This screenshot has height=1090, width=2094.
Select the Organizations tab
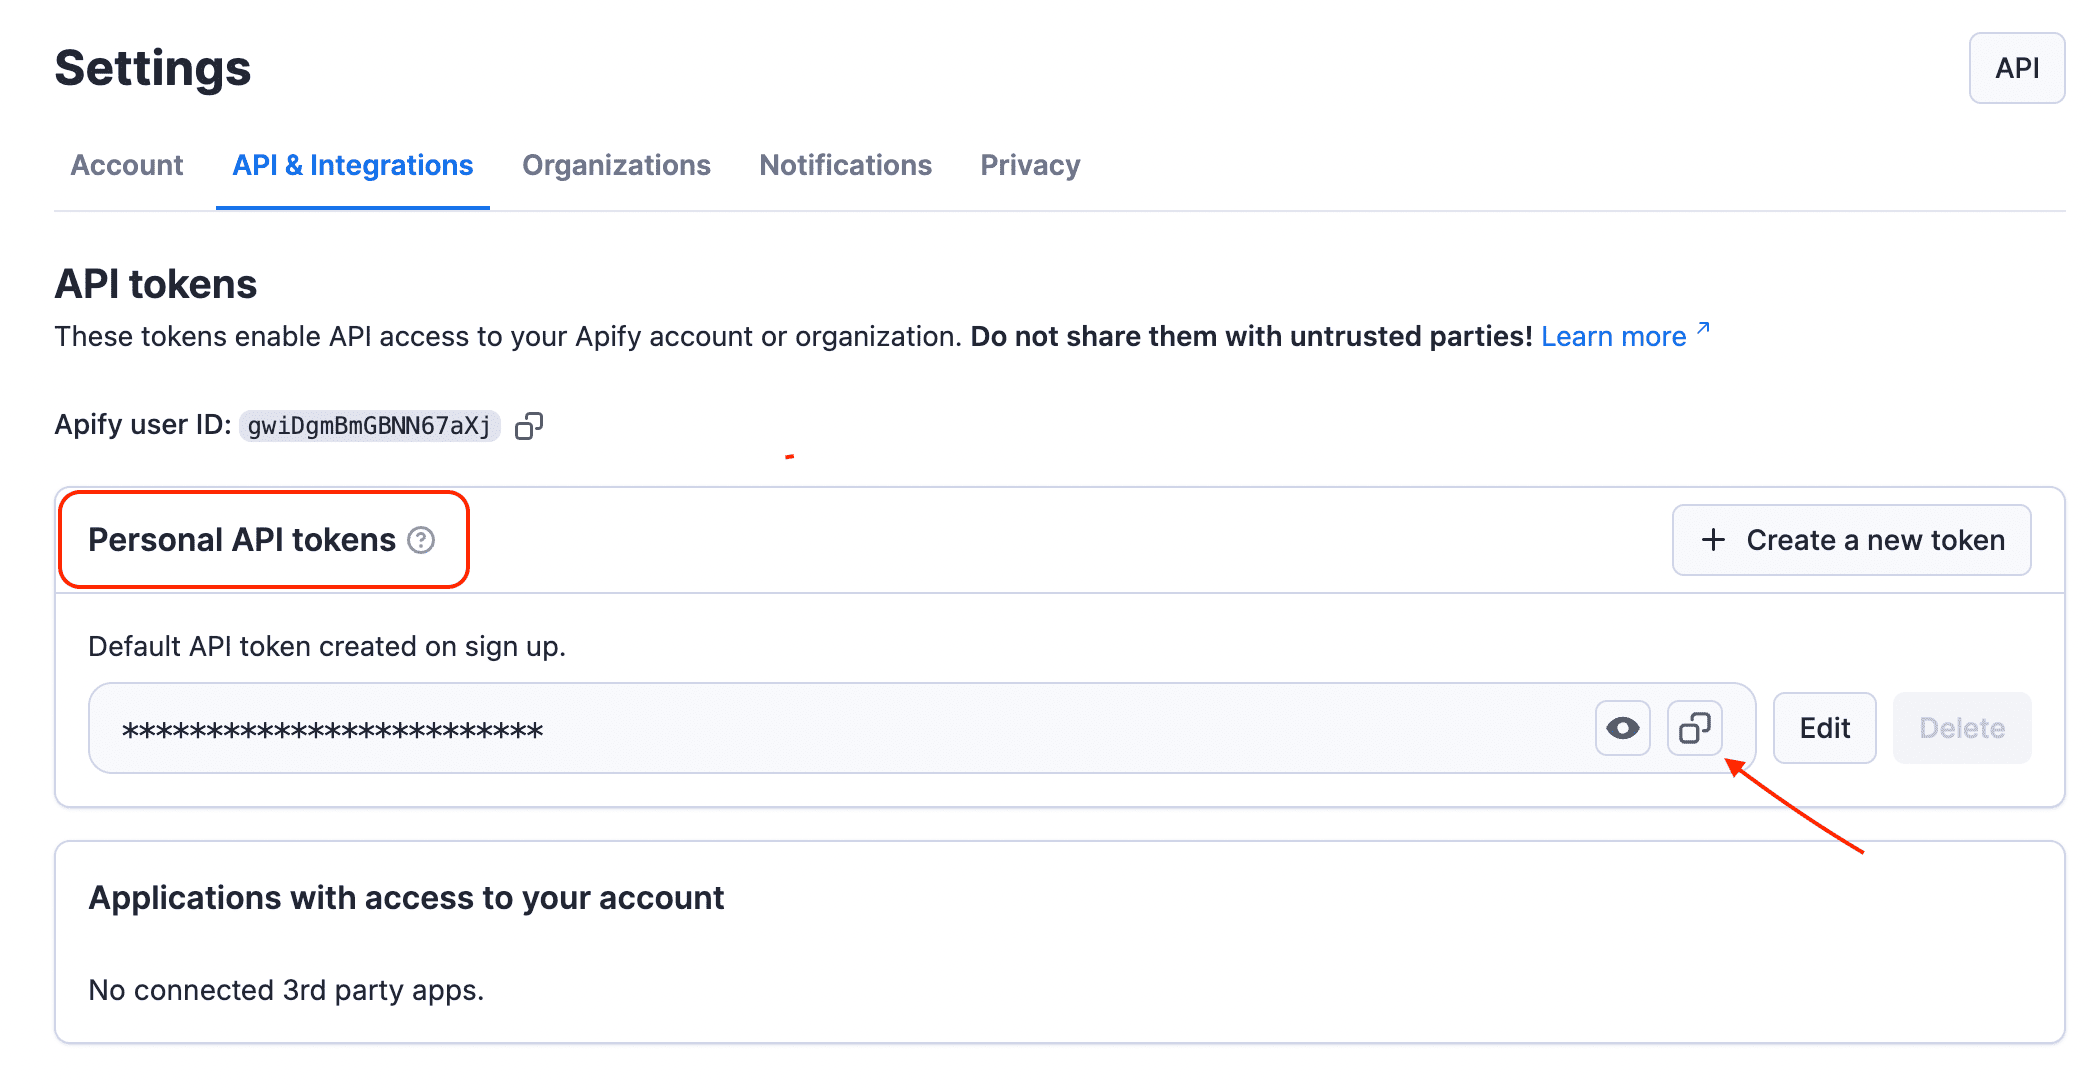click(x=616, y=165)
